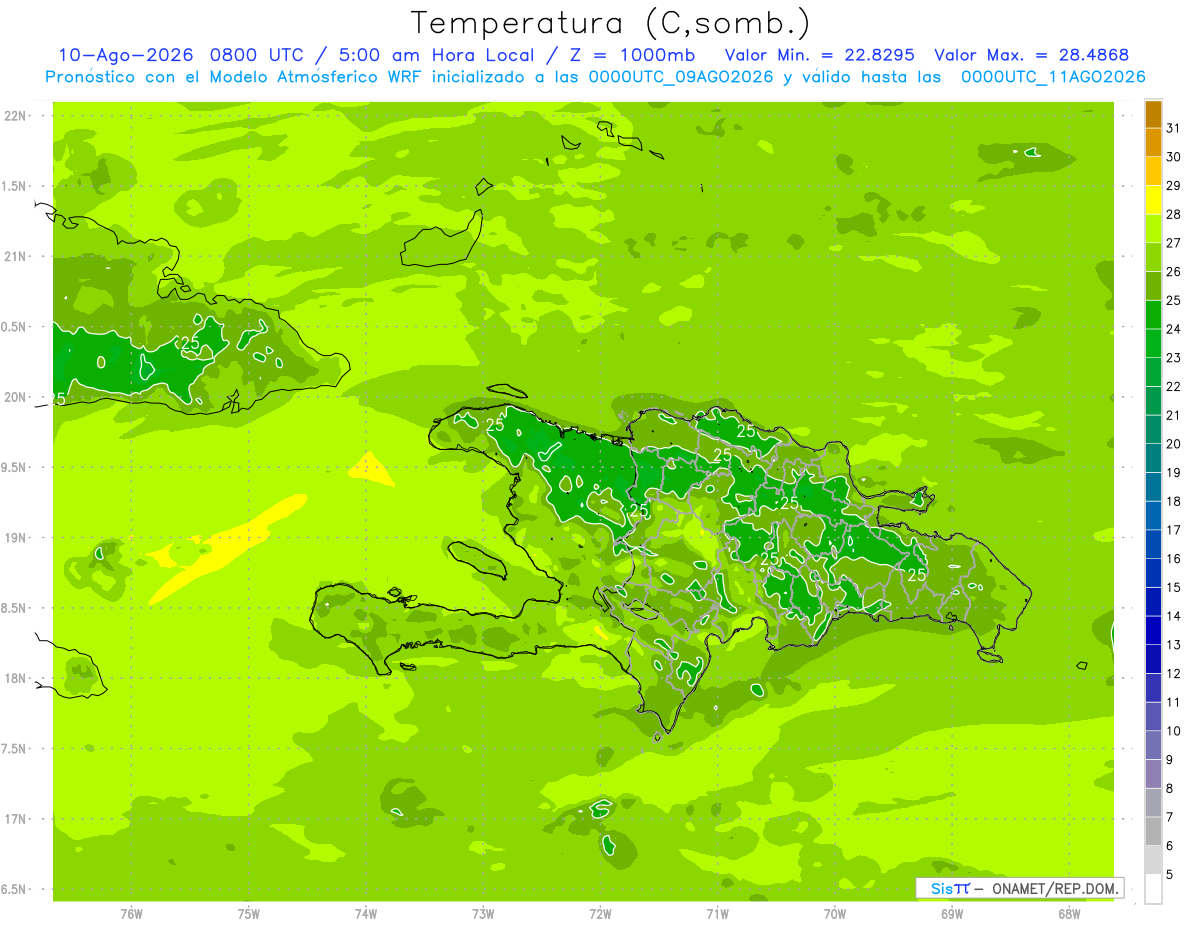Pick the purple swatch between 8 and 9
The height and width of the screenshot is (927, 1200).
pyautogui.click(x=1153, y=774)
